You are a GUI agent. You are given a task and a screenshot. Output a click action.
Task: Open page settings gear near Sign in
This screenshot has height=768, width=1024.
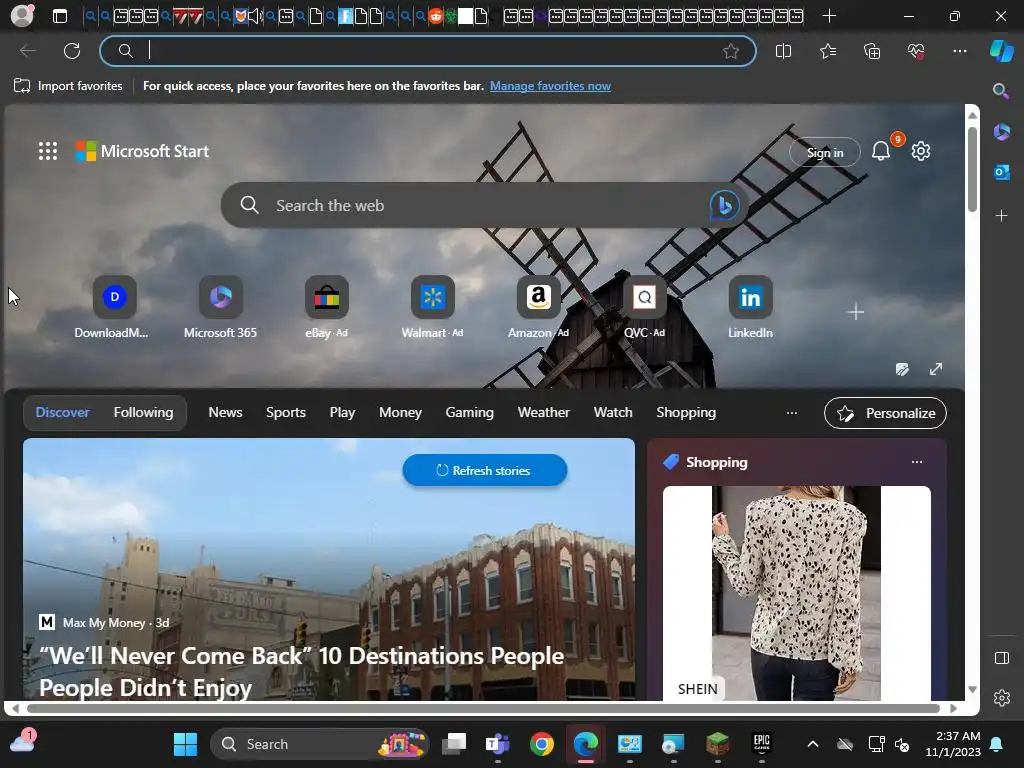[x=921, y=152]
